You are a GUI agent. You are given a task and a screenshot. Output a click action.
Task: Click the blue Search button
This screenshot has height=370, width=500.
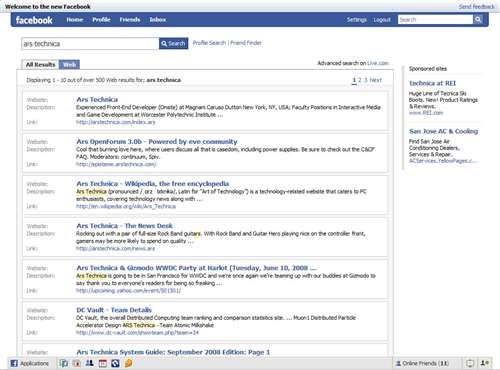(173, 43)
